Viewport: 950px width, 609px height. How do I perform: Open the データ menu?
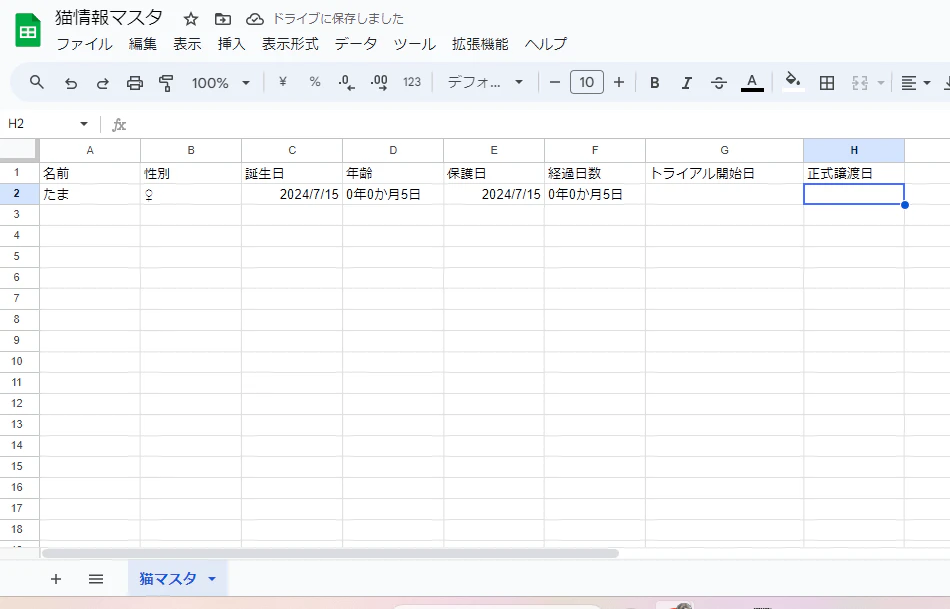click(356, 44)
